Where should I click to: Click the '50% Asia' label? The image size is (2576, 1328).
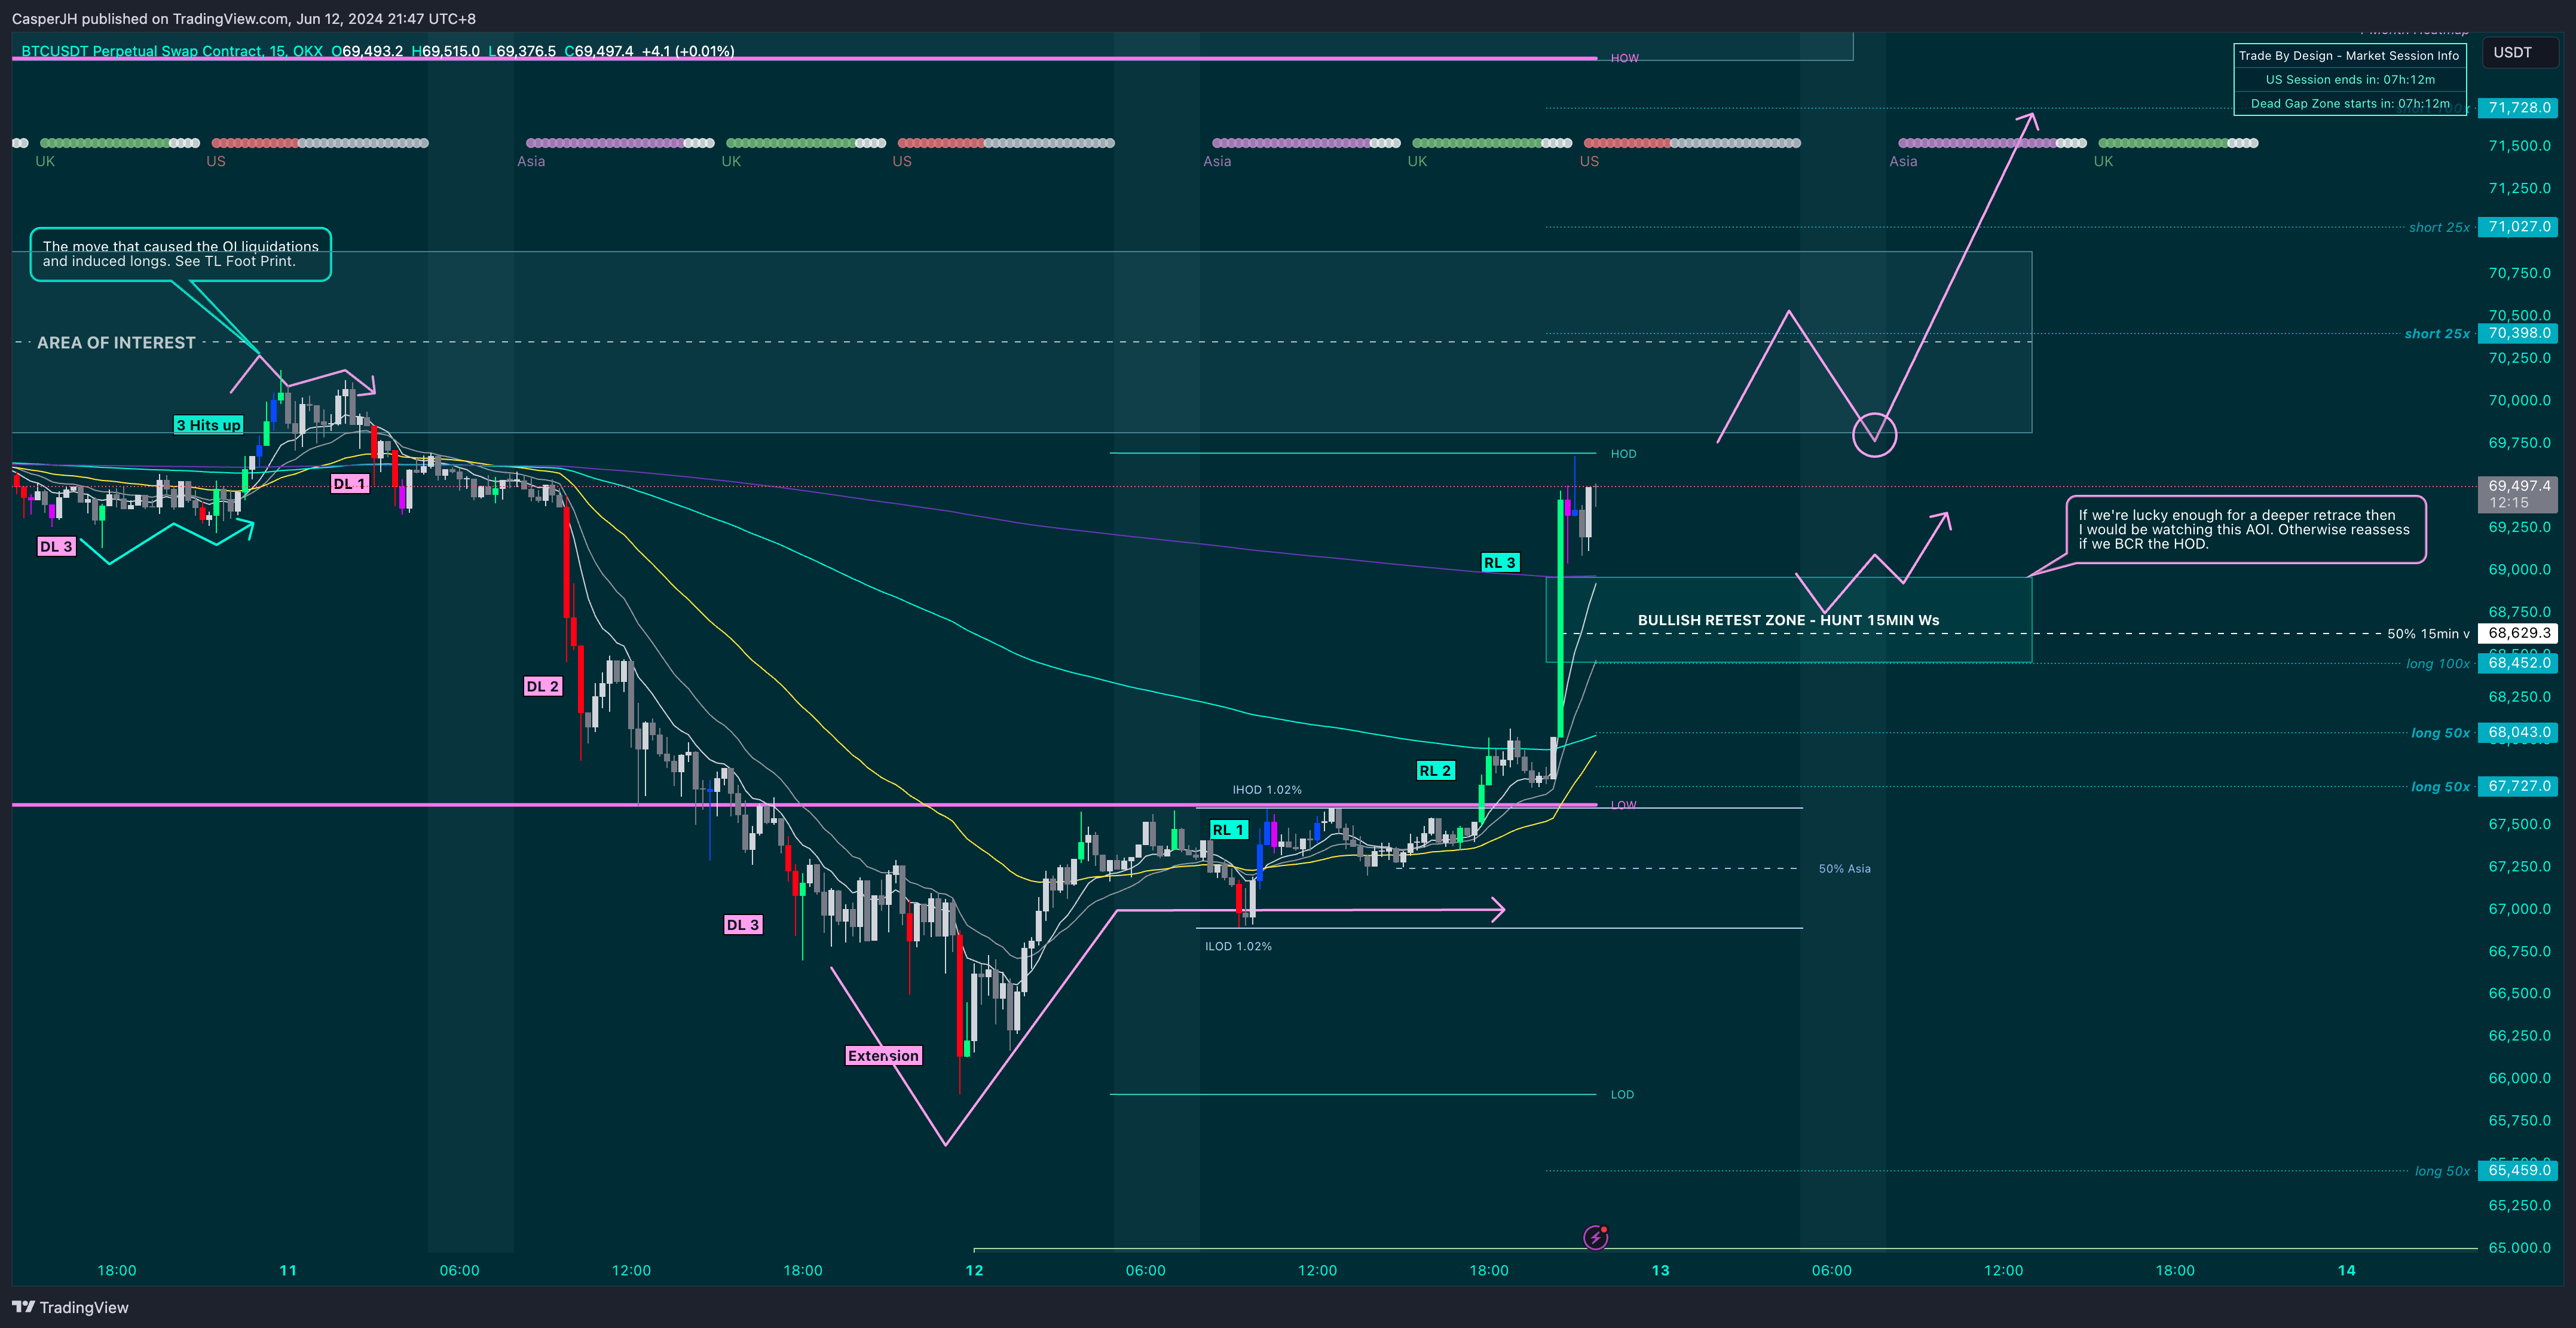coord(1844,869)
